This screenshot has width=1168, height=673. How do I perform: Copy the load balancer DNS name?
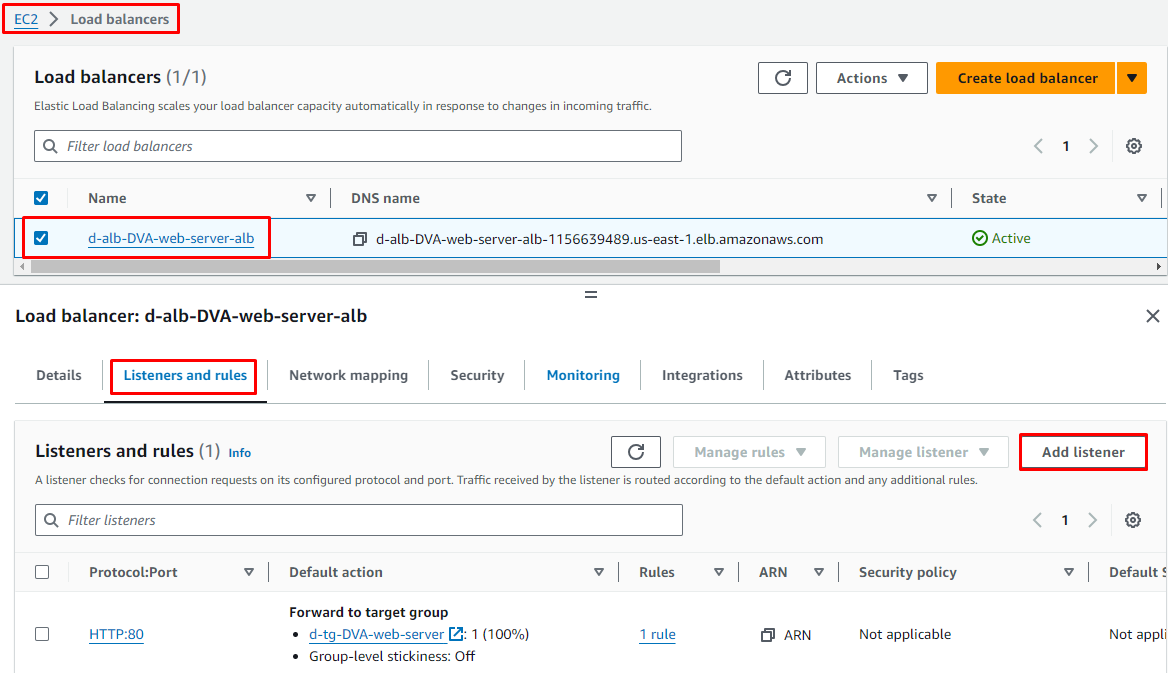click(x=360, y=239)
